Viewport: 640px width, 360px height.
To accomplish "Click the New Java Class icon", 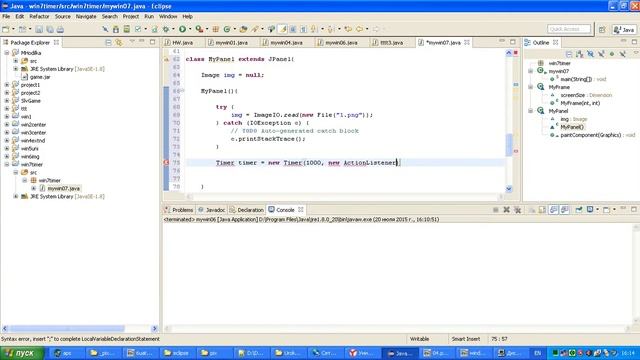I will pos(227,29).
